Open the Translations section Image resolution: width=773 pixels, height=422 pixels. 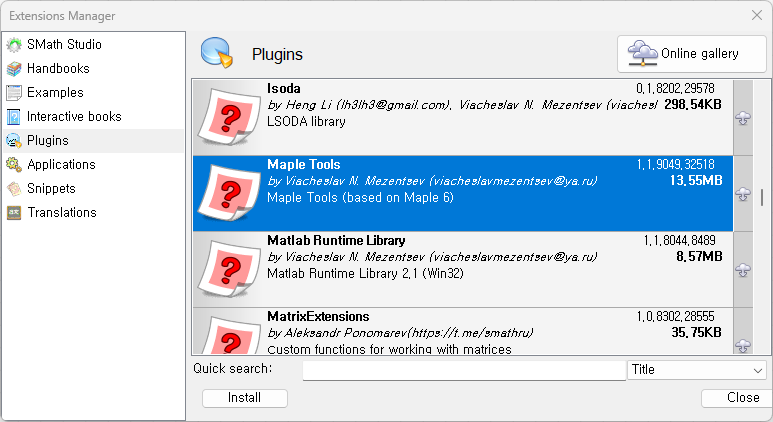(x=62, y=213)
